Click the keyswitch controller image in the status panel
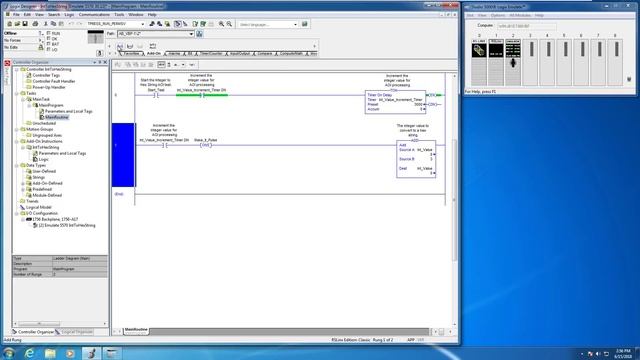 click(96, 37)
